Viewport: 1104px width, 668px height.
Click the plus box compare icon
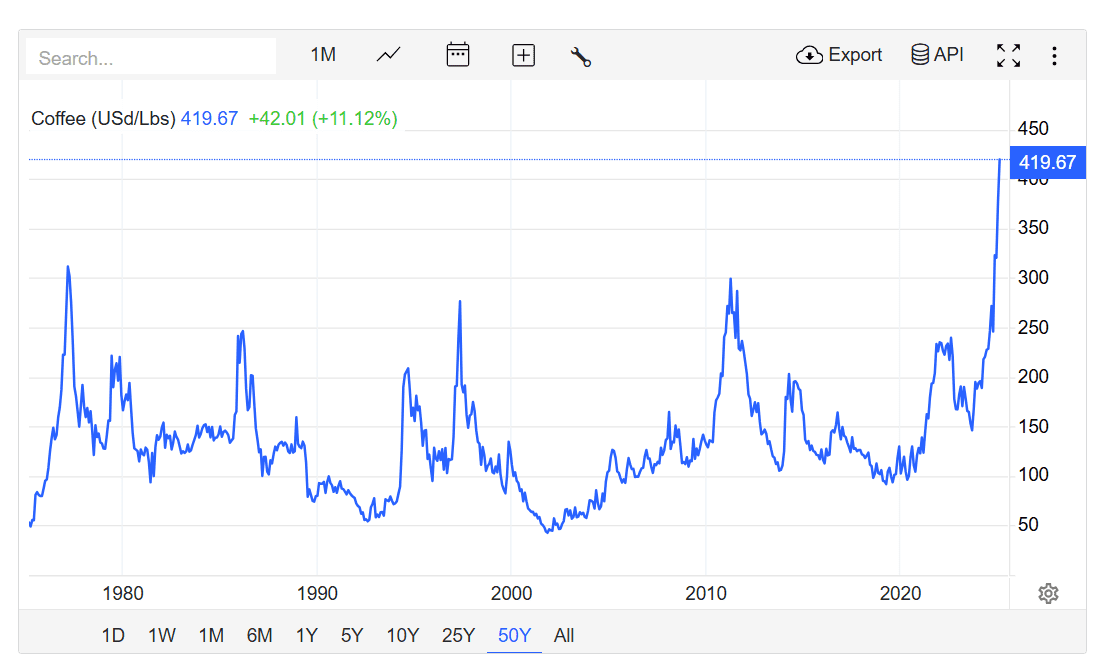523,55
